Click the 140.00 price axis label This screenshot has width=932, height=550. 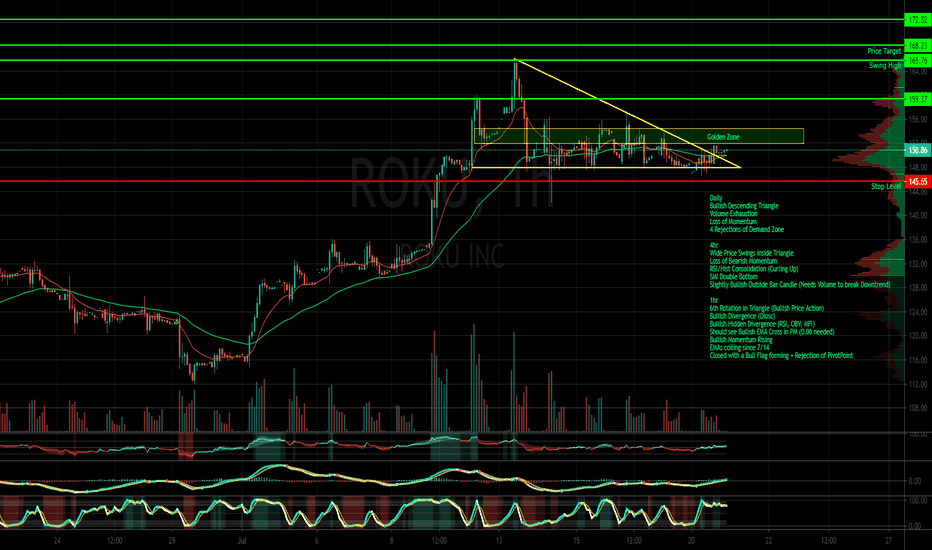coord(918,215)
